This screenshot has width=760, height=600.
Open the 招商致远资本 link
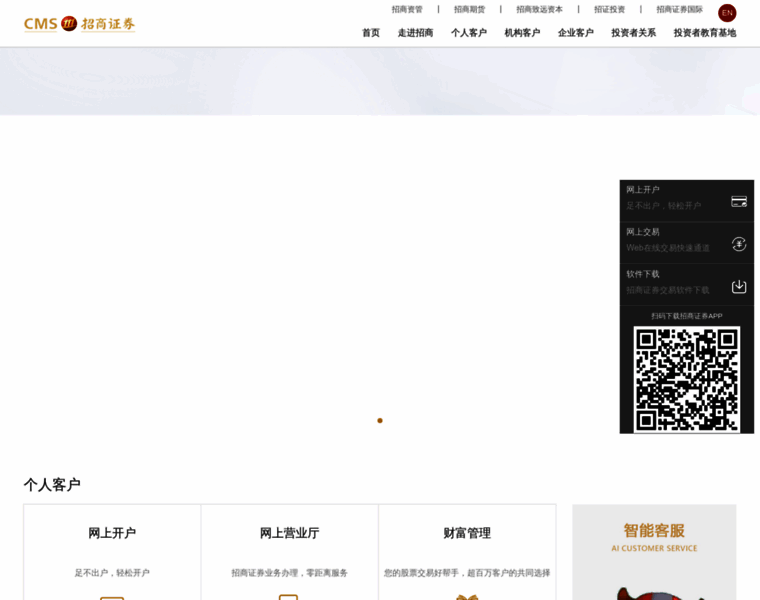(539, 9)
